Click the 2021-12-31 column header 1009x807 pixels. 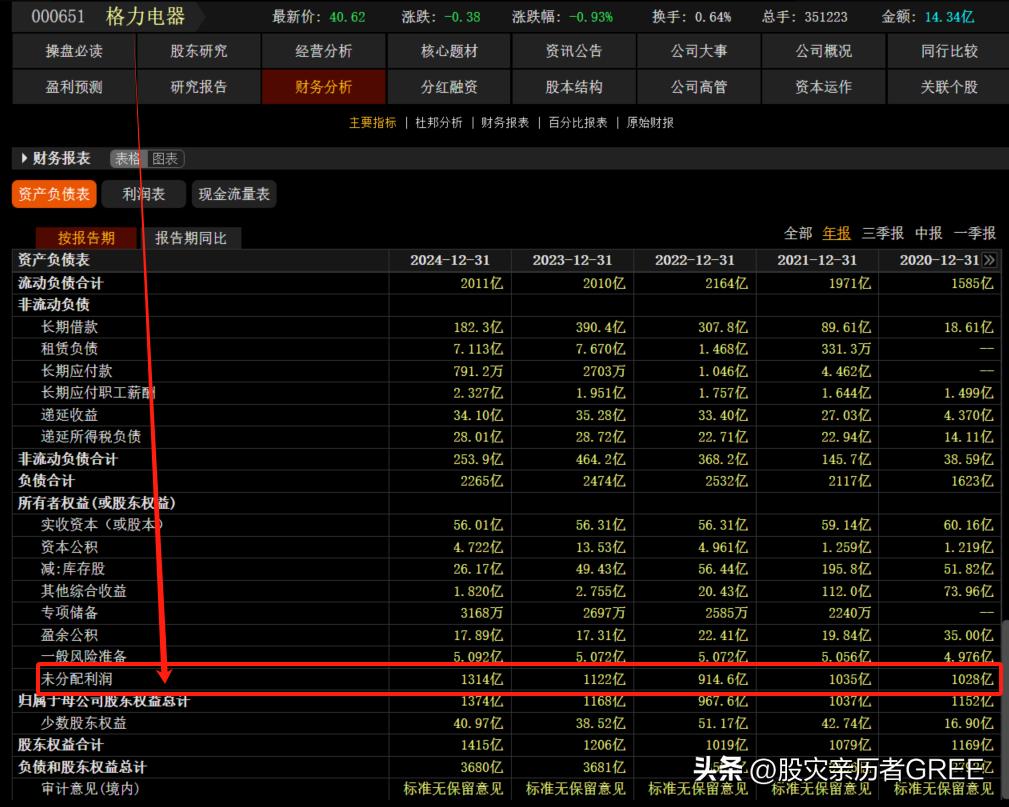click(x=817, y=260)
